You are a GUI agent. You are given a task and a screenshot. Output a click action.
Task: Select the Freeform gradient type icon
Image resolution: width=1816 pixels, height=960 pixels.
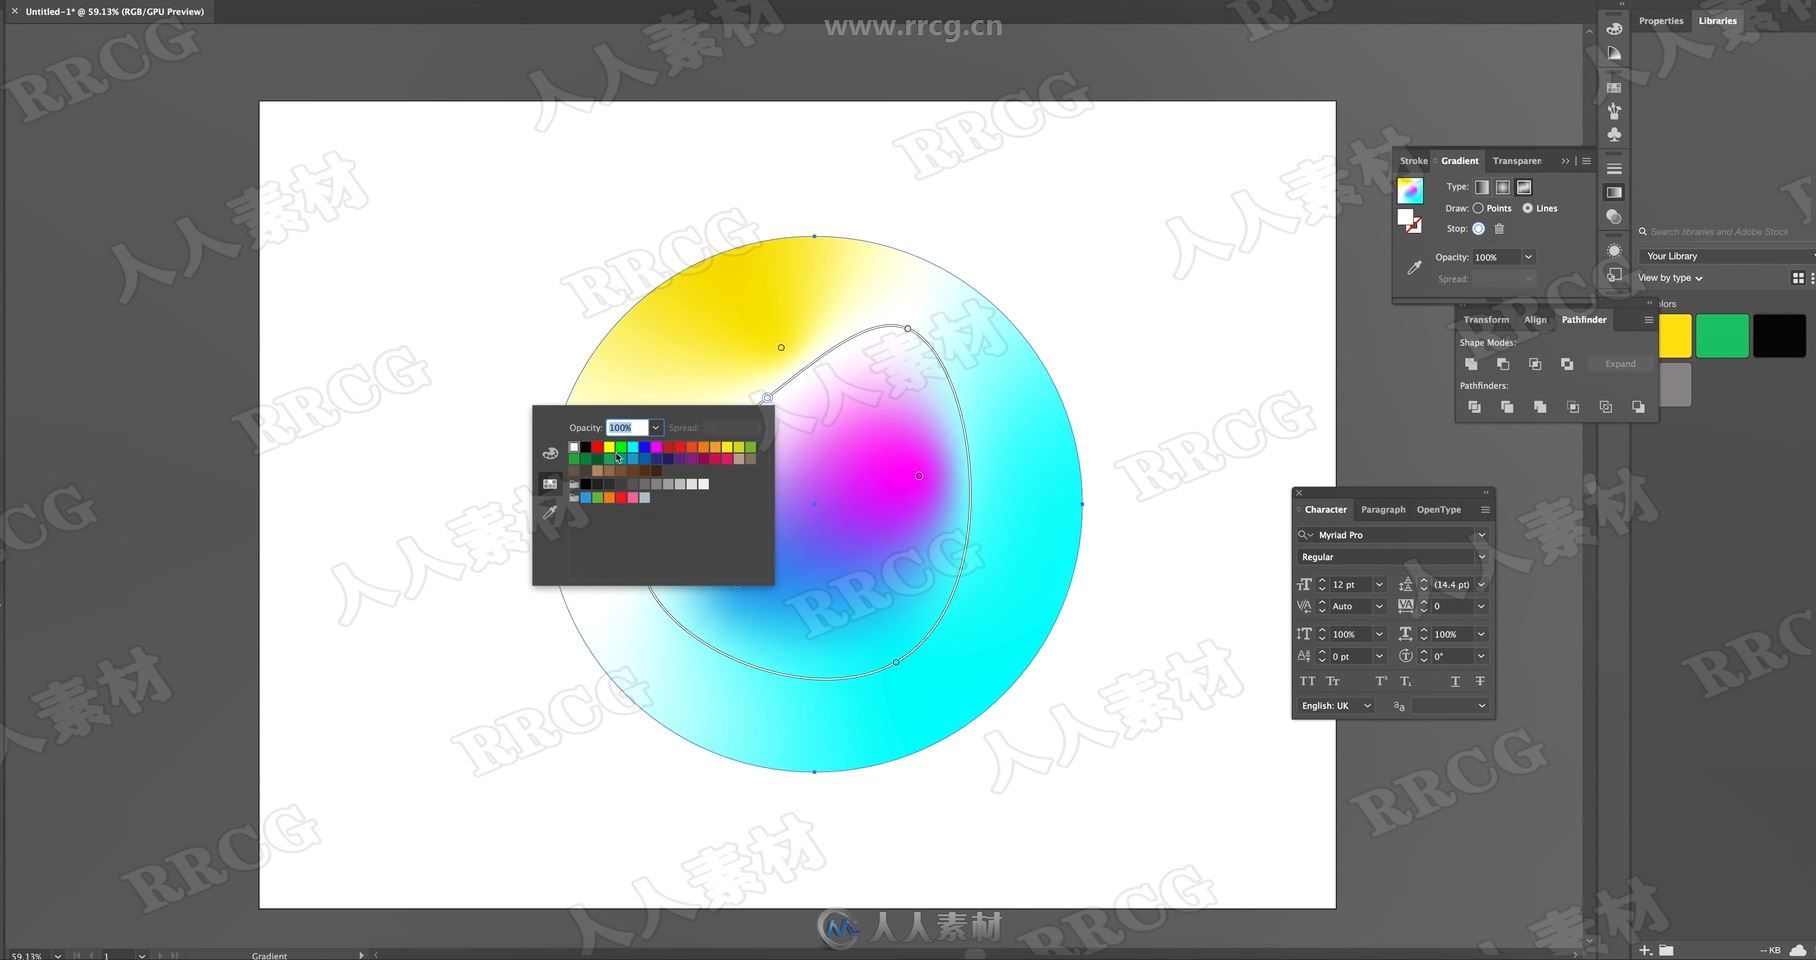pyautogui.click(x=1524, y=187)
